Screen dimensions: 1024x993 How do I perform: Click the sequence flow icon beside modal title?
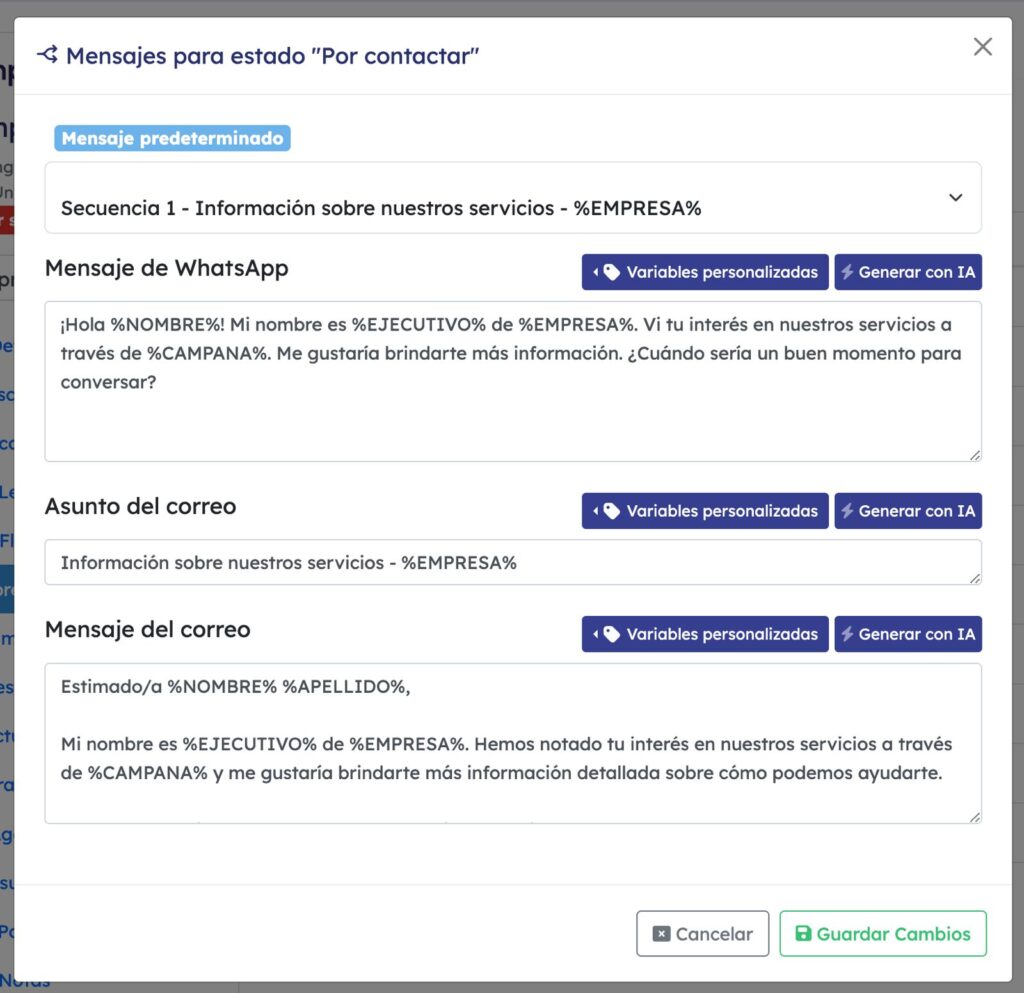[48, 55]
